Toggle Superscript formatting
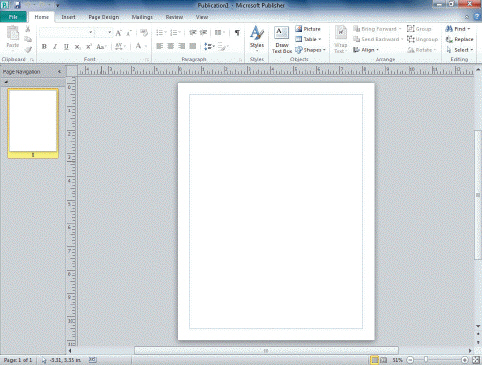 coord(88,47)
